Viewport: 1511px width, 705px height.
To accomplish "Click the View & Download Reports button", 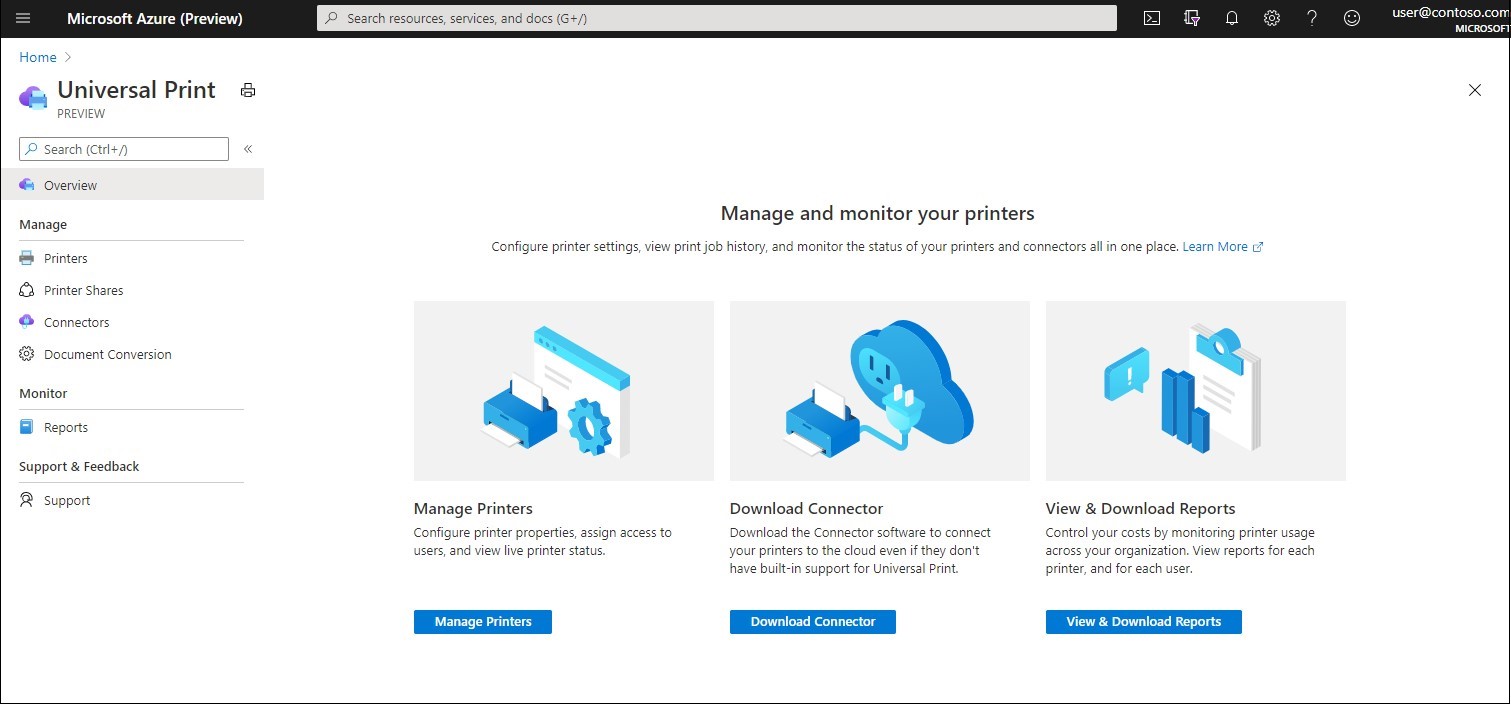I will (1143, 621).
